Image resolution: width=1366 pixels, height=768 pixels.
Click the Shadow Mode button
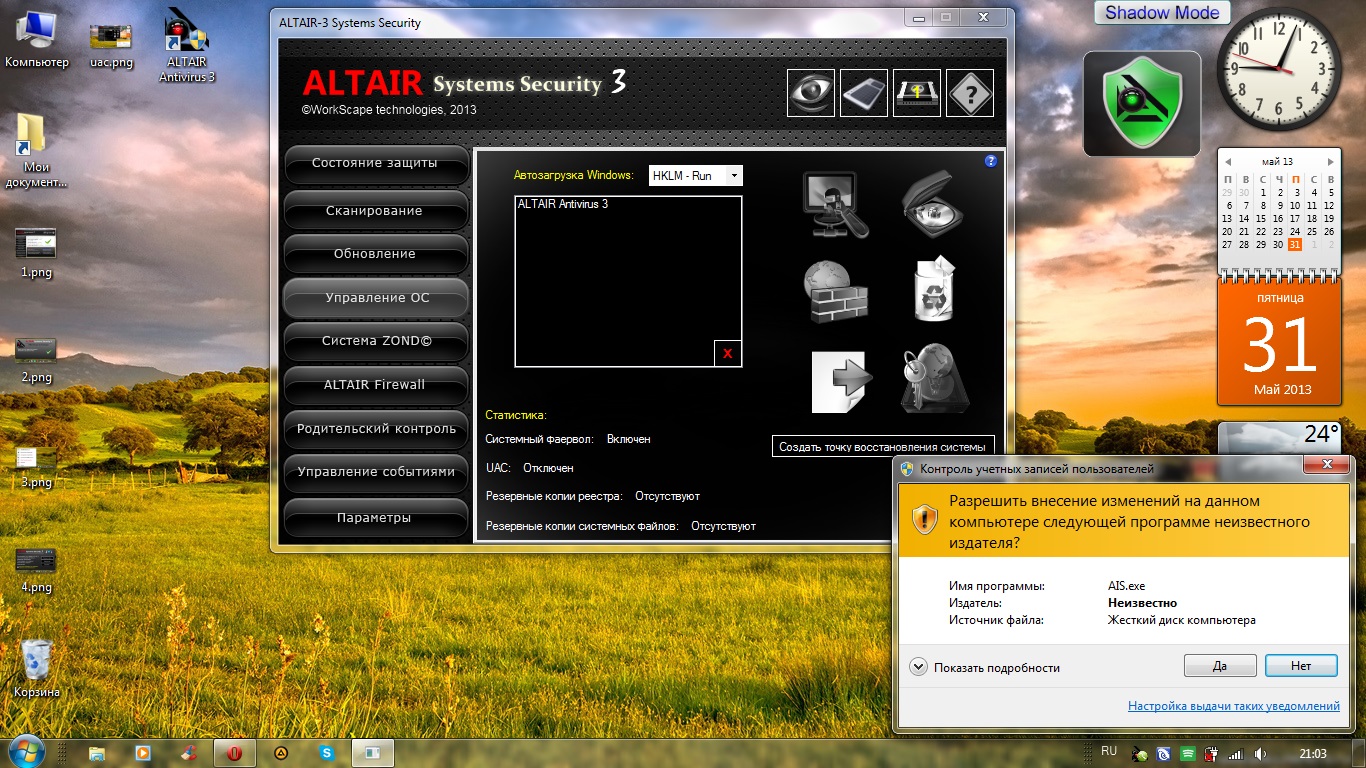click(x=1162, y=13)
